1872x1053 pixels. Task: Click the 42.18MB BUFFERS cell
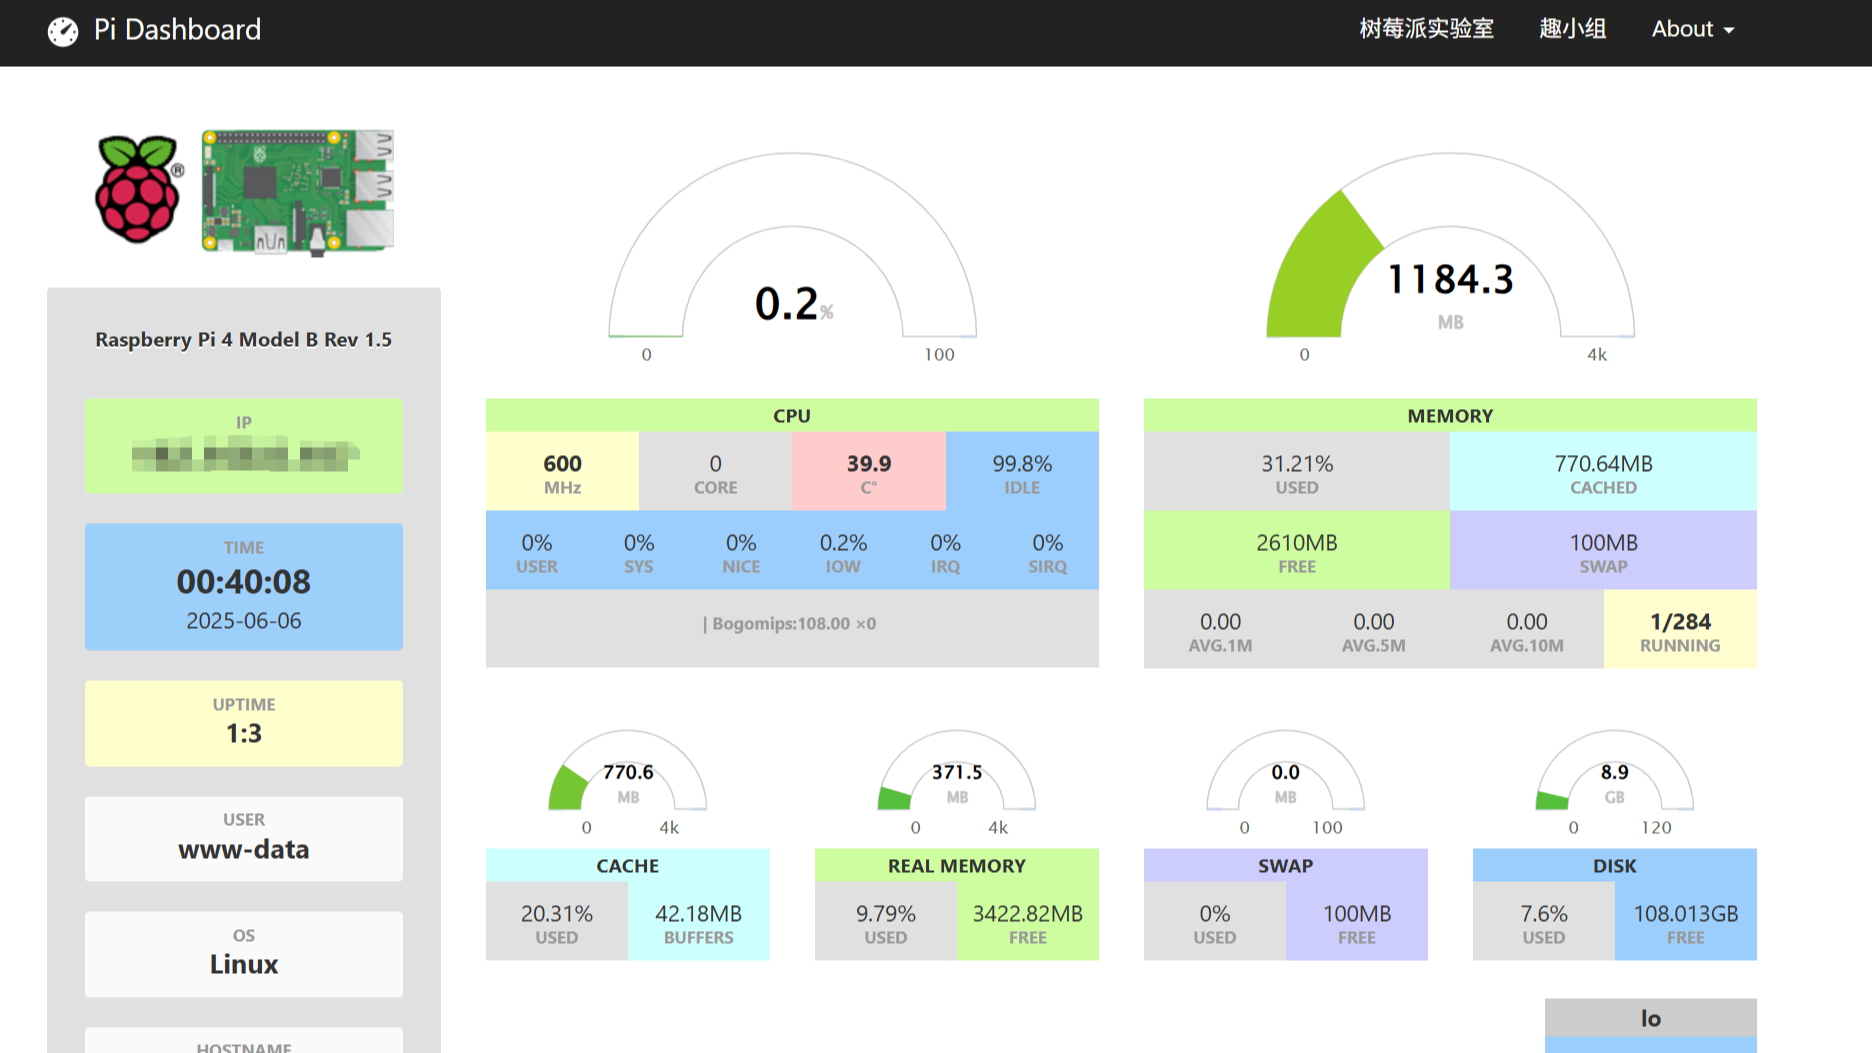pos(699,922)
